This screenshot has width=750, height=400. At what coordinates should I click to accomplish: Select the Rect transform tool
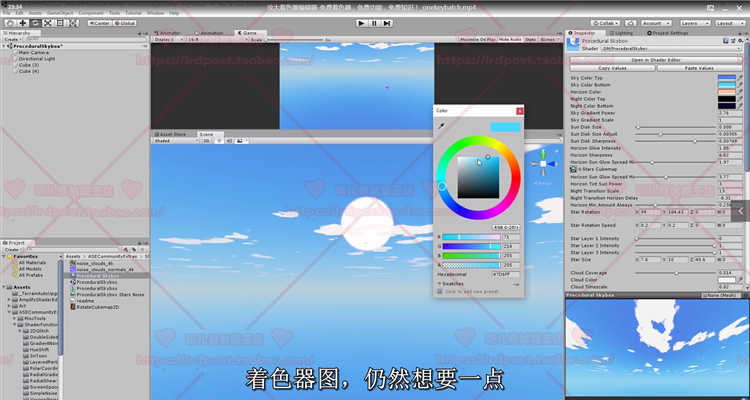coord(60,23)
